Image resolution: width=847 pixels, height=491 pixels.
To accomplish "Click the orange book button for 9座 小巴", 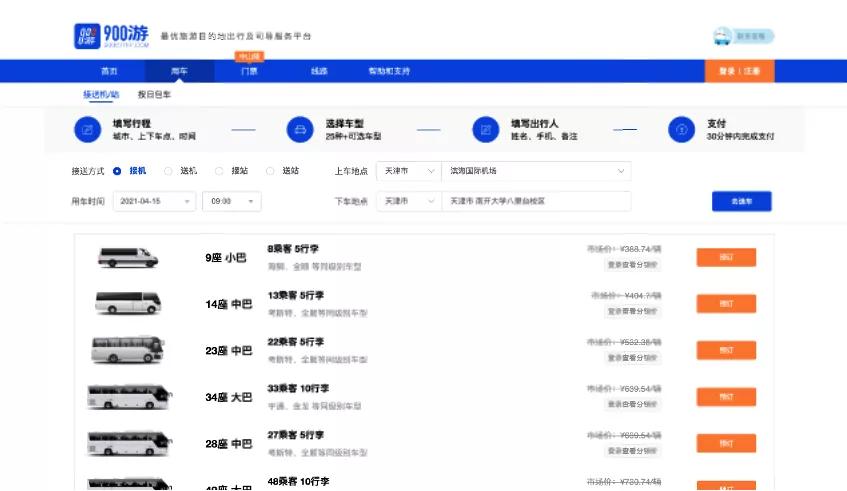I will tap(726, 257).
